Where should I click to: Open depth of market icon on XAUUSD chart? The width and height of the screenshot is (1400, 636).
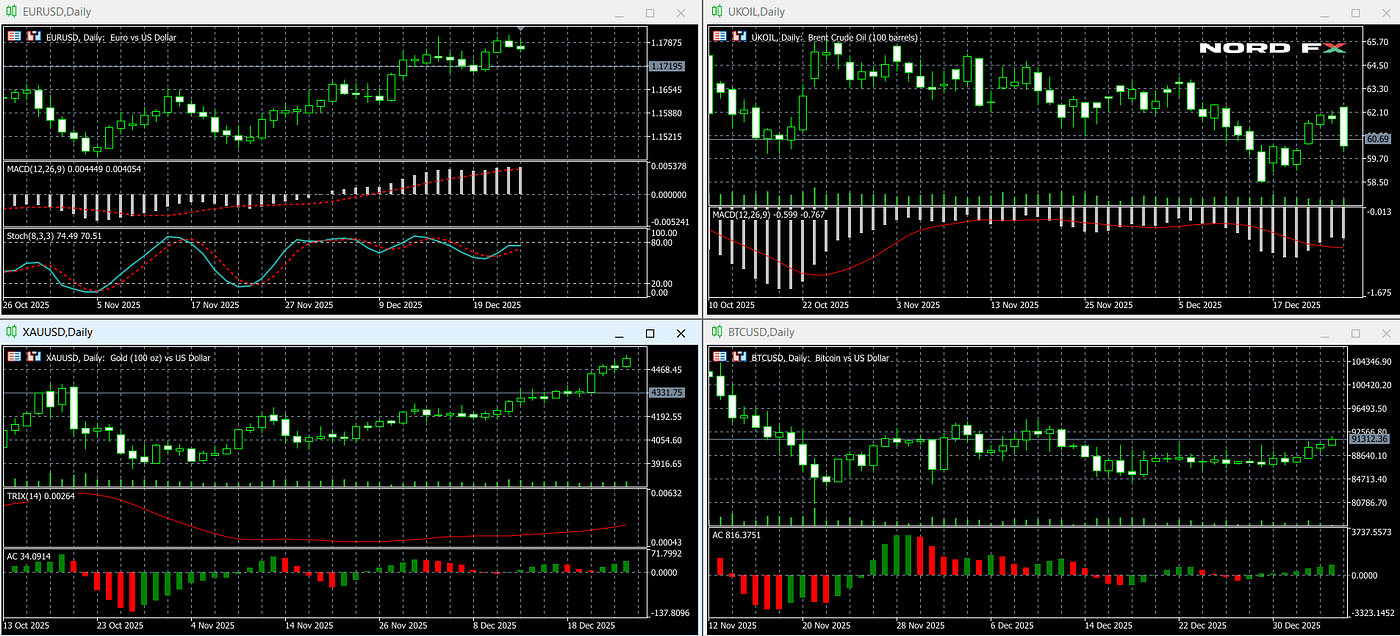[35, 357]
